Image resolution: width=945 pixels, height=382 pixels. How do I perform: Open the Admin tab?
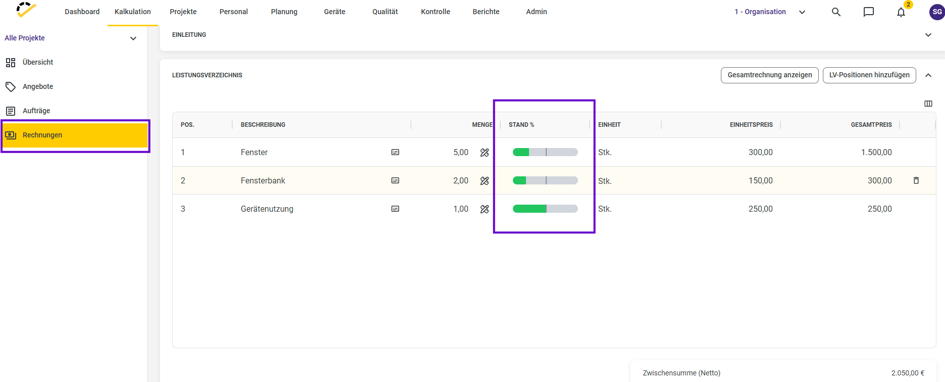pos(536,11)
